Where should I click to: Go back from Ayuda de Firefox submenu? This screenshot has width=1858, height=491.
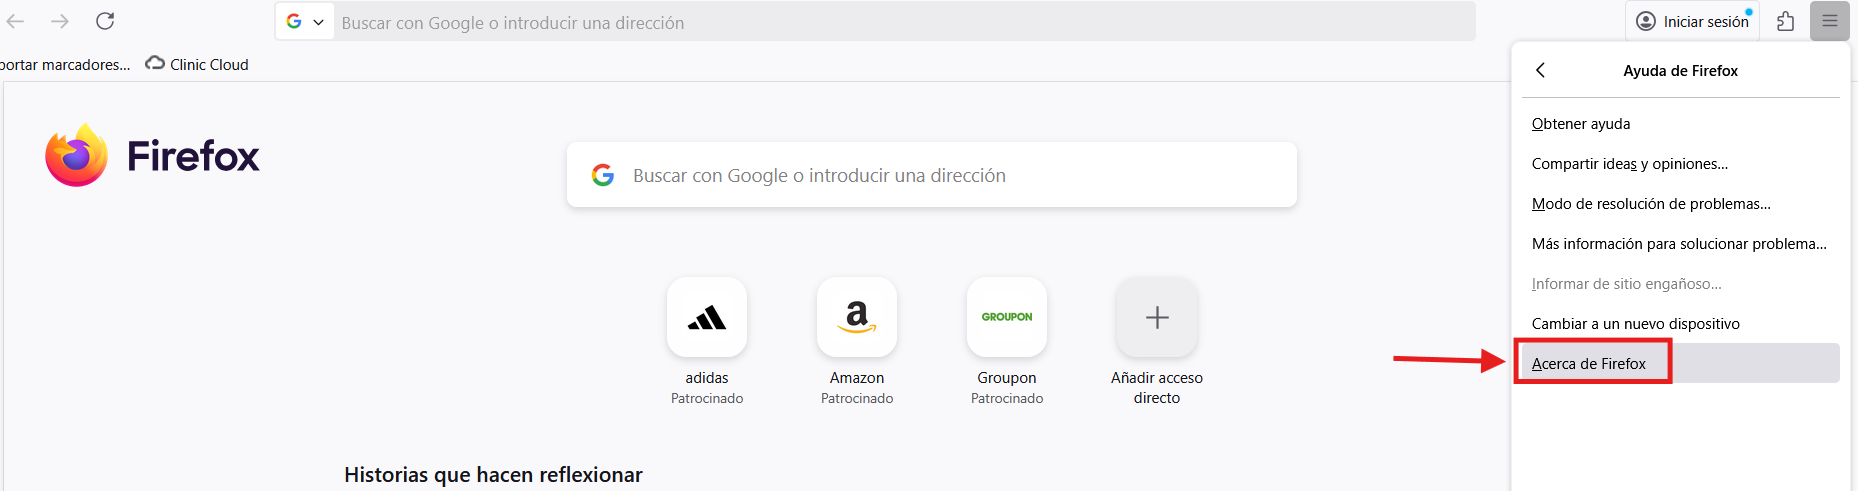(x=1541, y=70)
